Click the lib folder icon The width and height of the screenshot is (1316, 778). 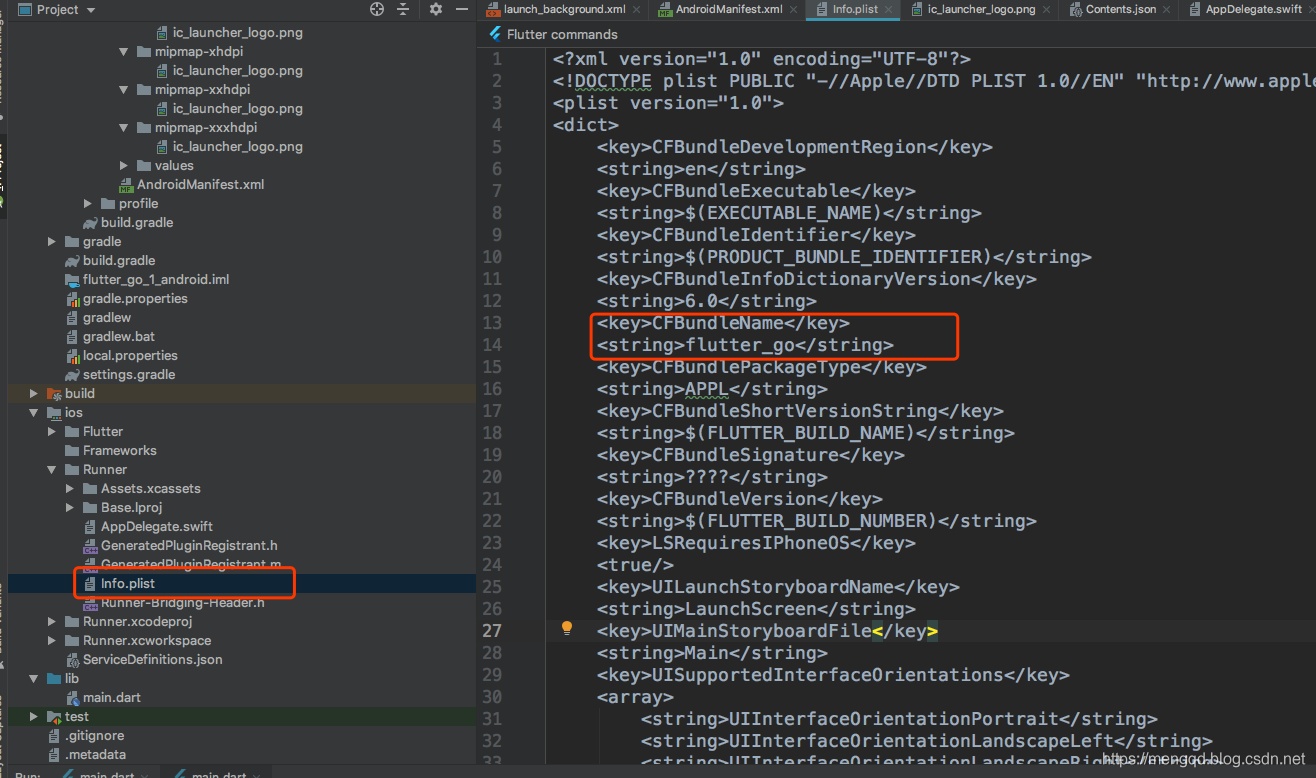coord(54,679)
